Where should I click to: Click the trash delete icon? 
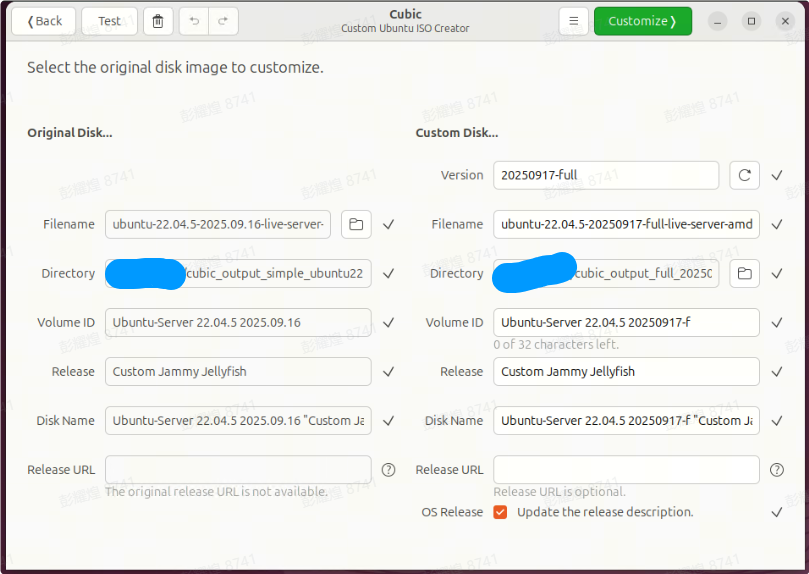[x=158, y=21]
